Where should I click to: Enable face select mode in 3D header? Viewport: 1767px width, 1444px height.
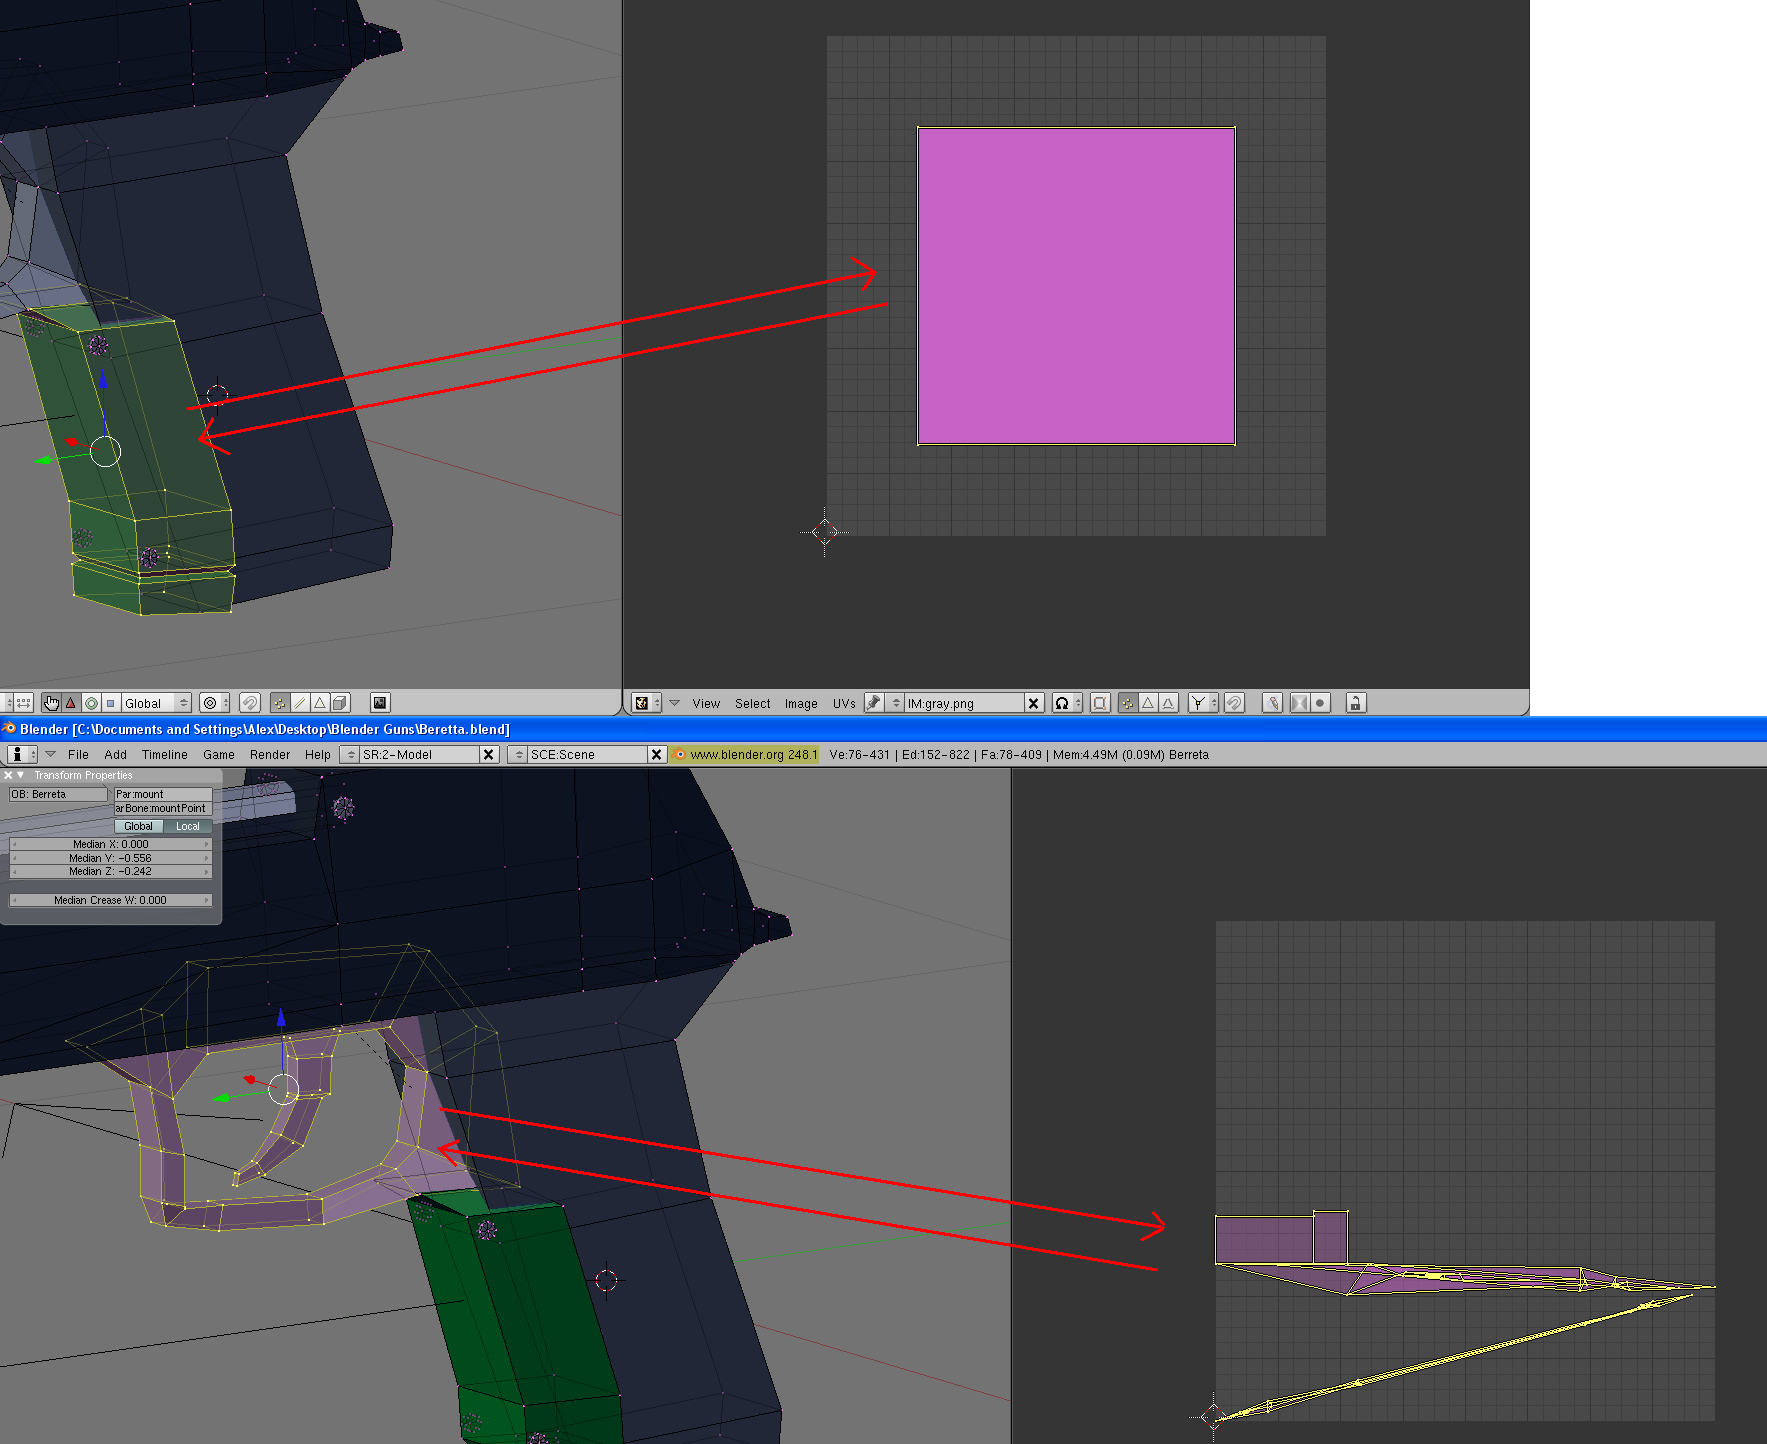click(320, 702)
